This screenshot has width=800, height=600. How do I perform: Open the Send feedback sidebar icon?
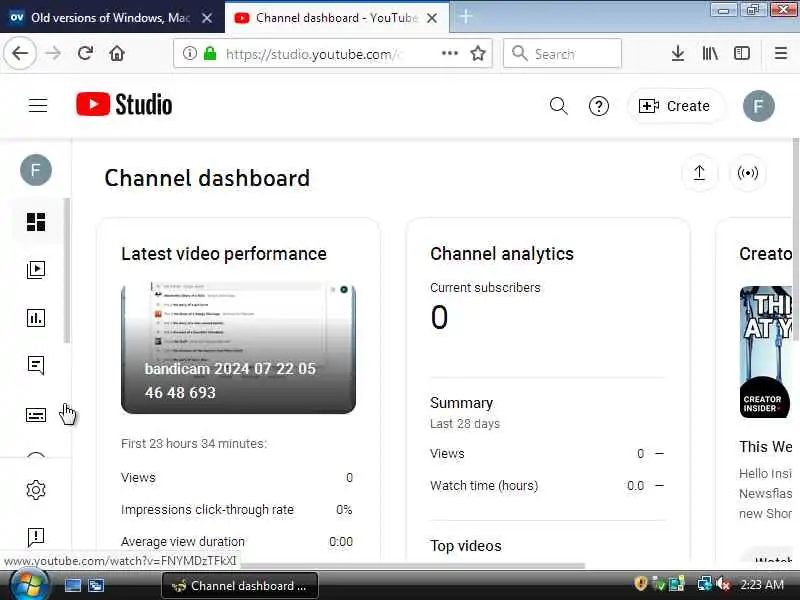[x=36, y=537]
